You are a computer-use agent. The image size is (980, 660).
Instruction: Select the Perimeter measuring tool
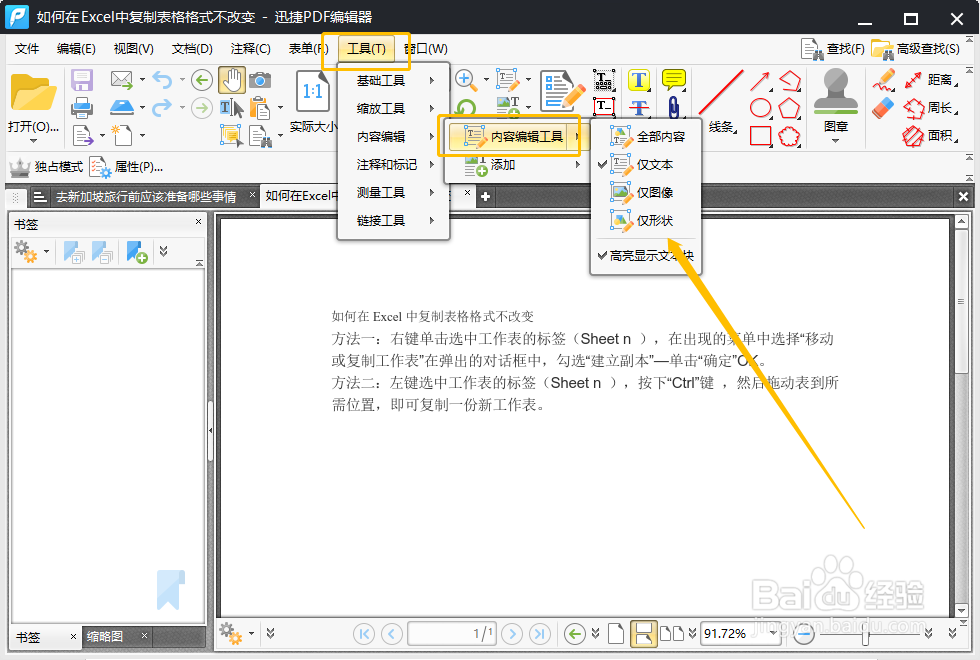click(x=931, y=108)
